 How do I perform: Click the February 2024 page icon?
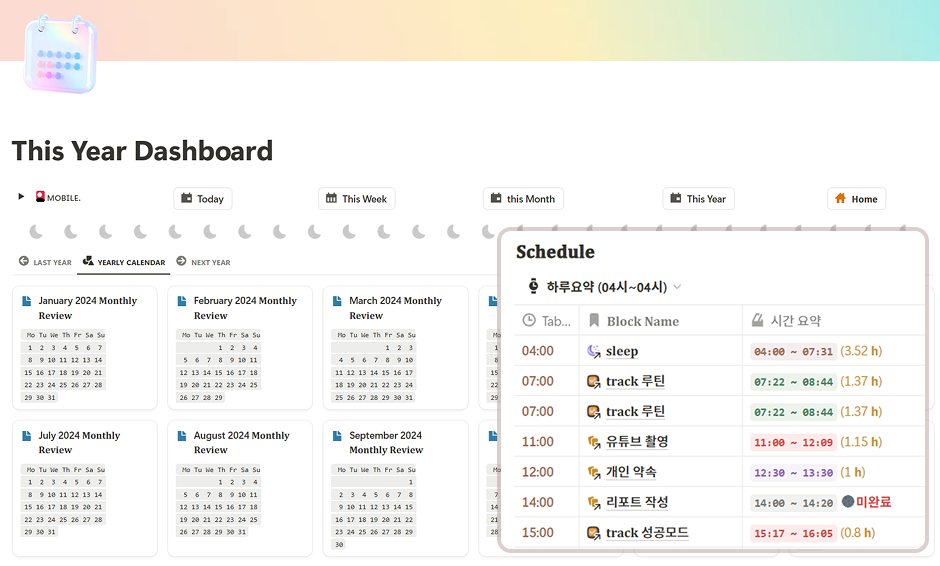(x=182, y=301)
